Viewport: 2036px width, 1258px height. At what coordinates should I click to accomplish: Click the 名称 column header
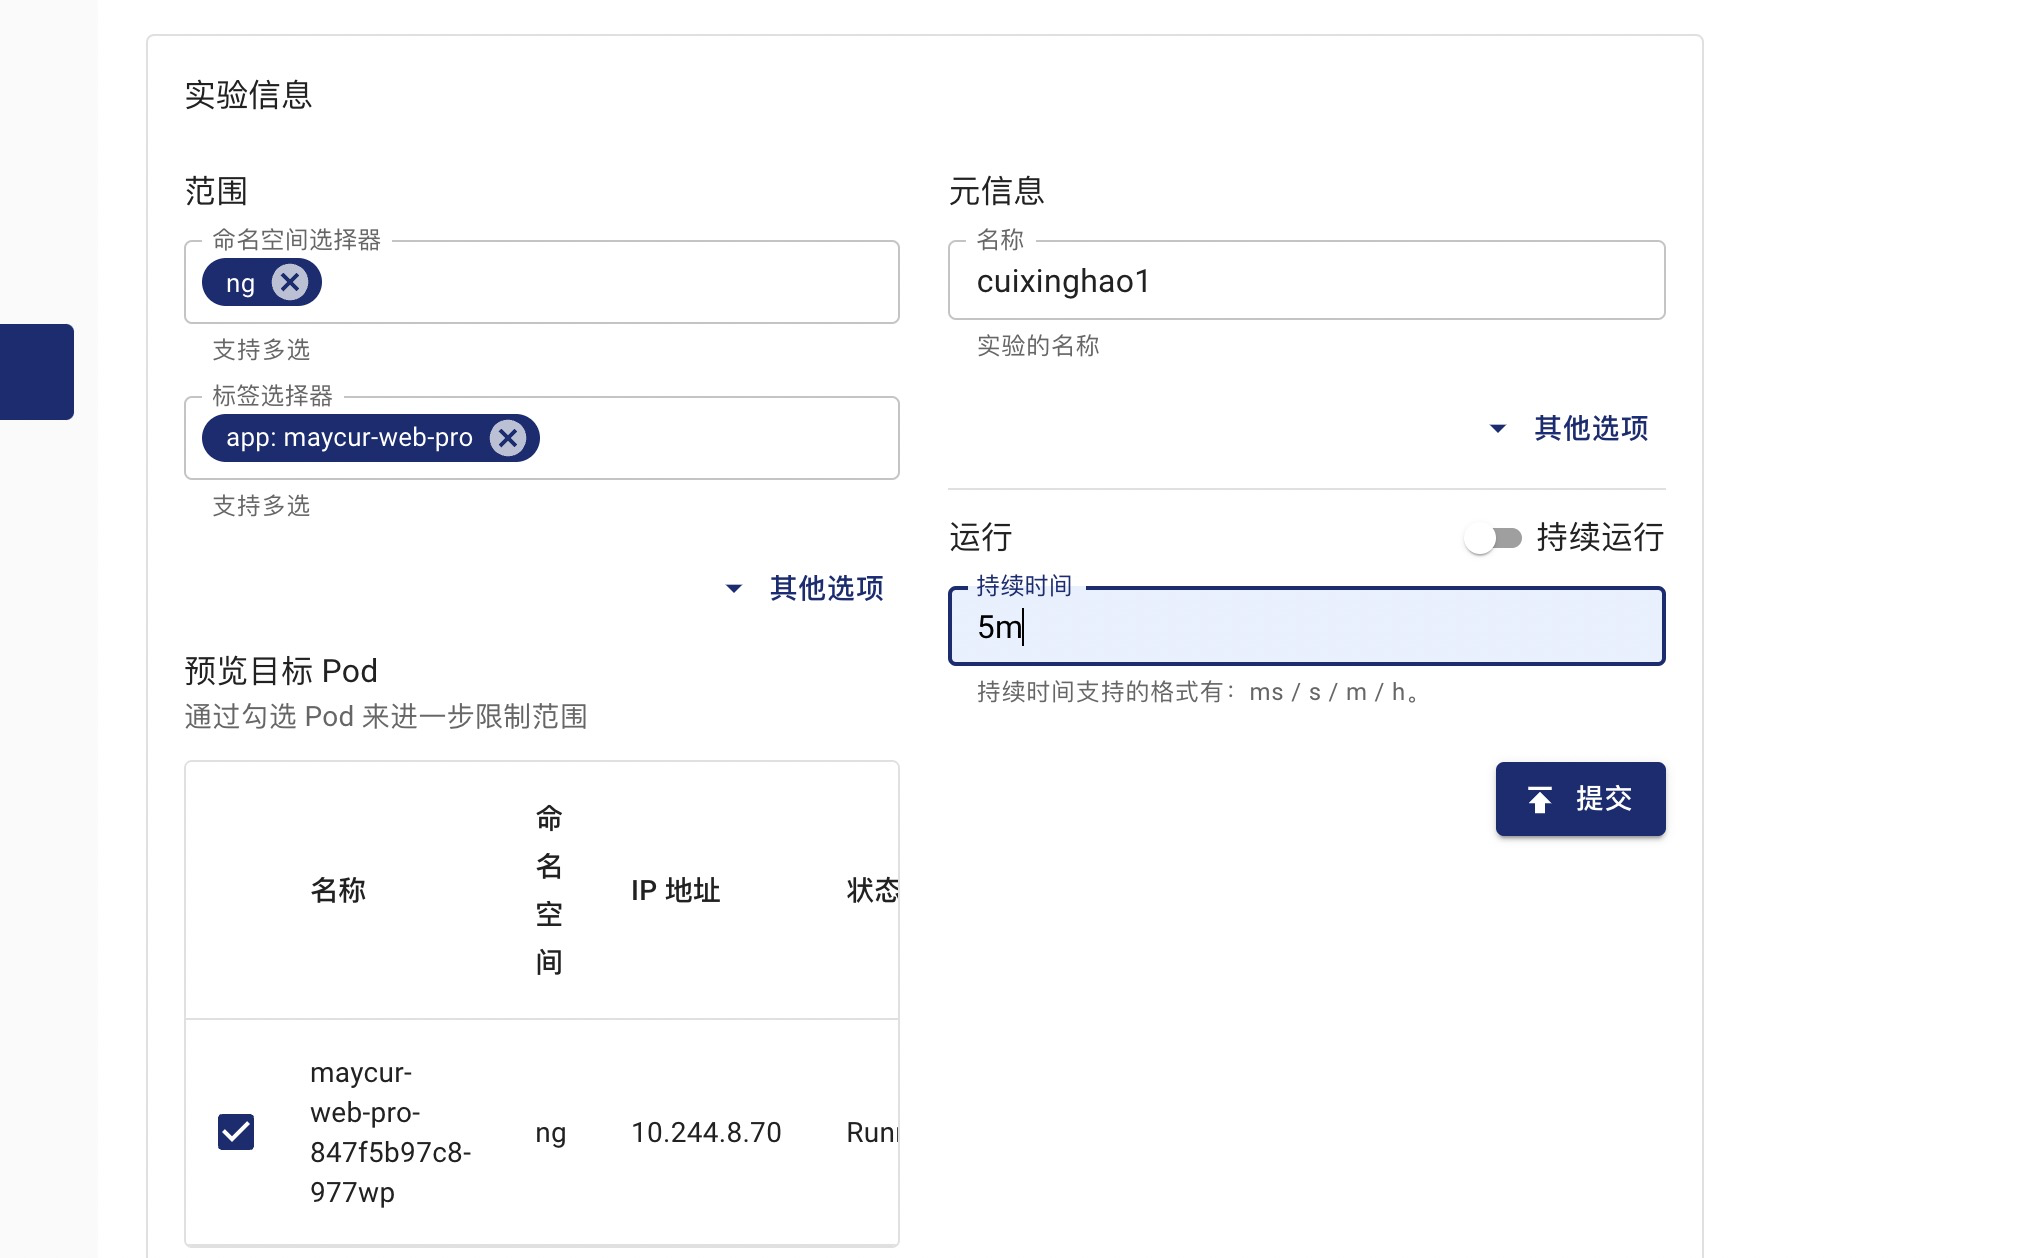[338, 890]
